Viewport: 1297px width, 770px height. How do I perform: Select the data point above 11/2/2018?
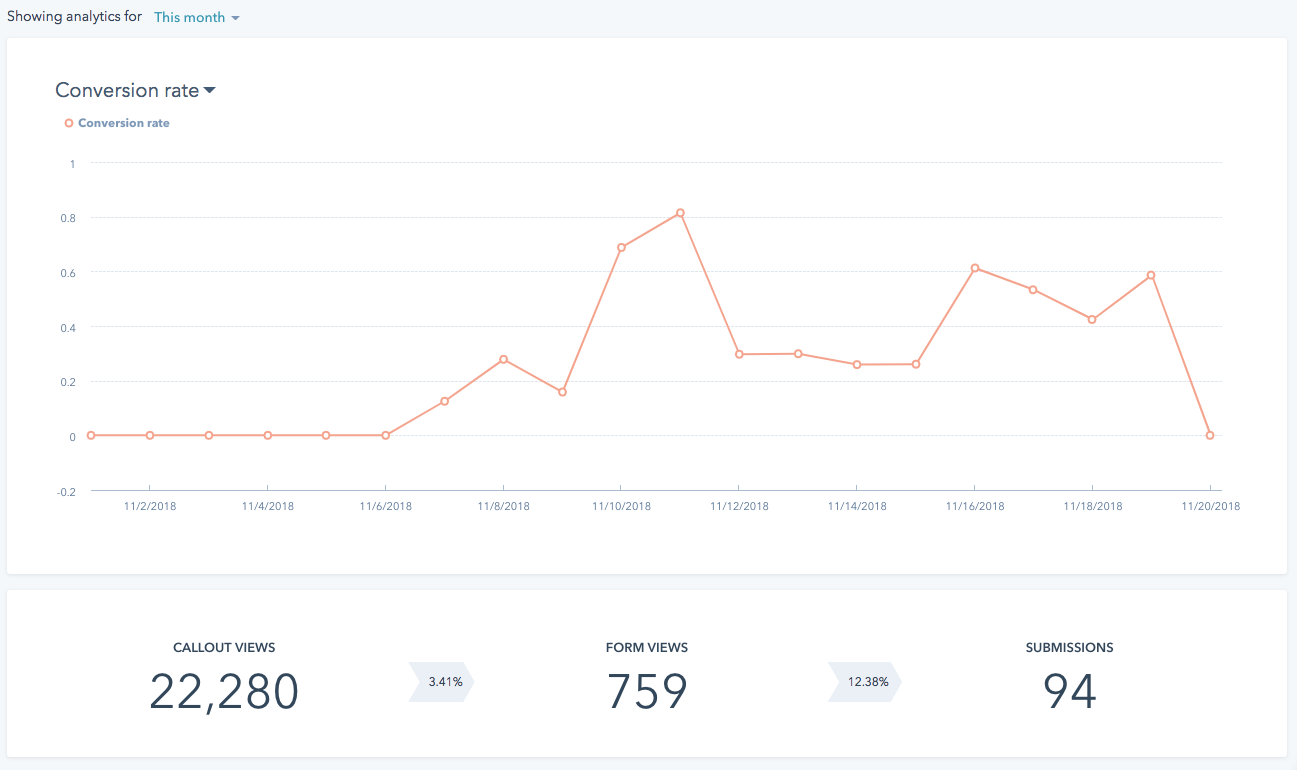tap(150, 435)
